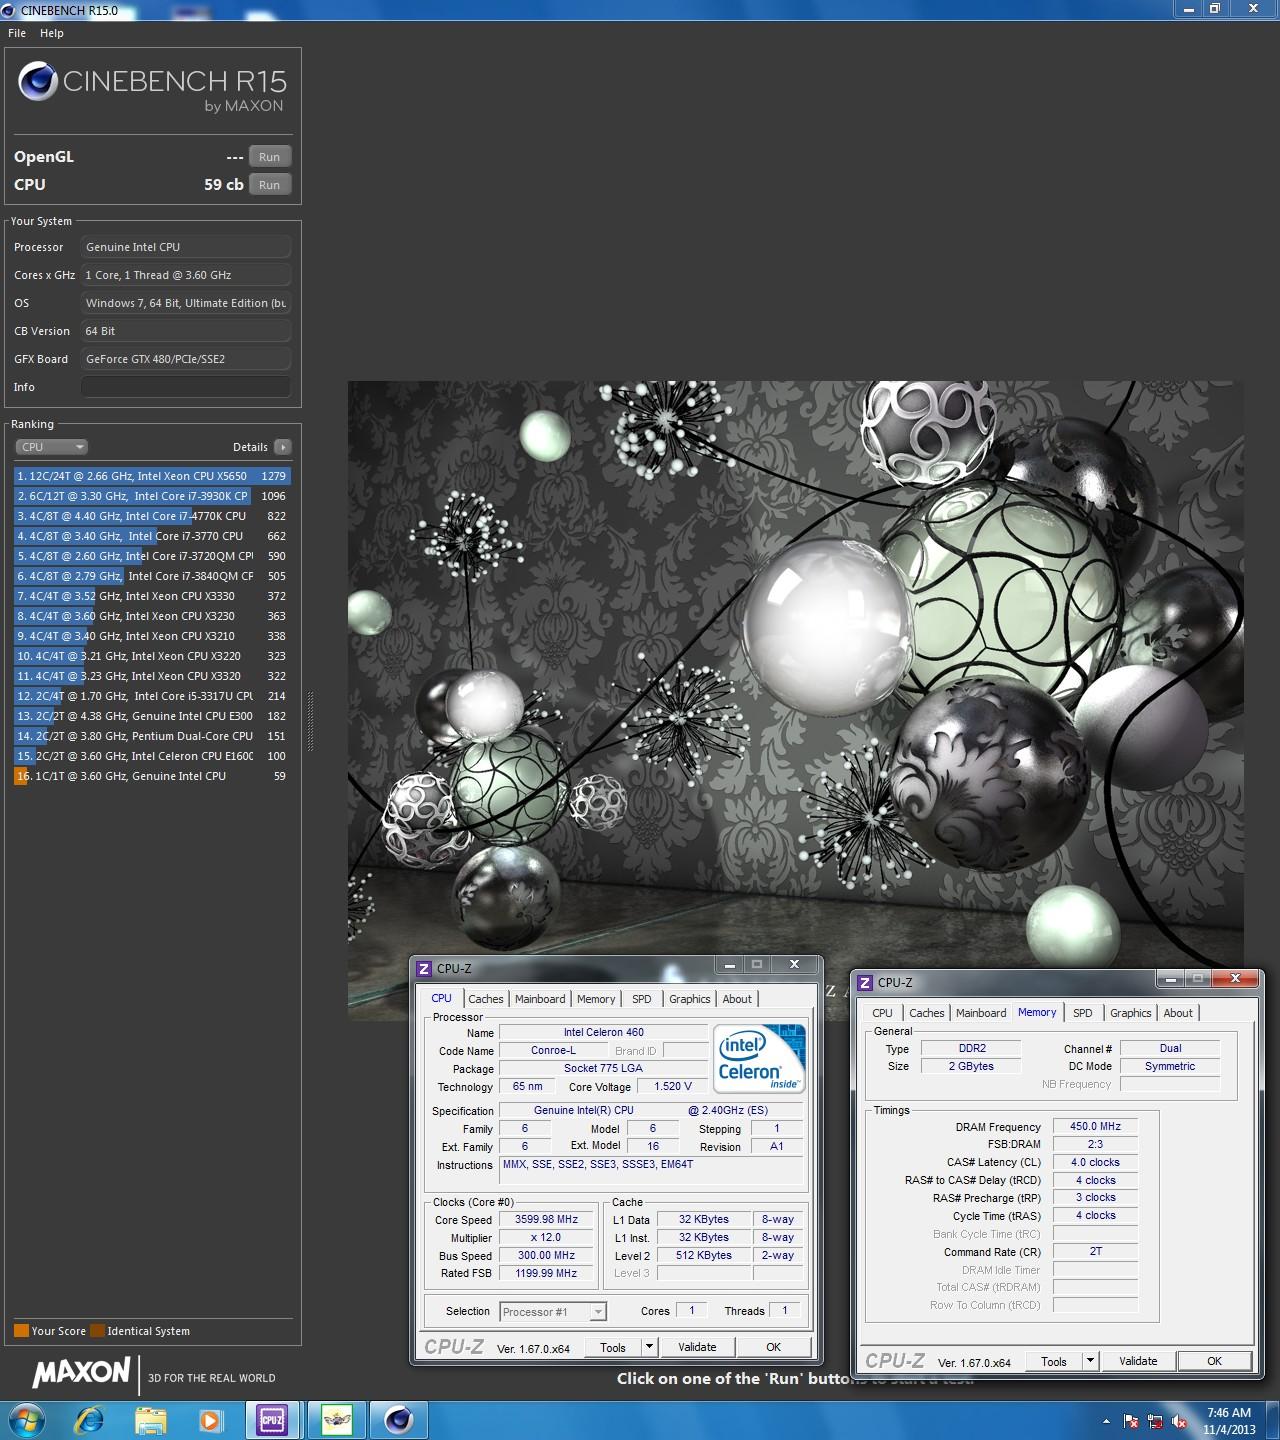Open Tools dropdown arrow in left CPU-Z window
Image resolution: width=1280 pixels, height=1440 pixels.
(649, 1347)
